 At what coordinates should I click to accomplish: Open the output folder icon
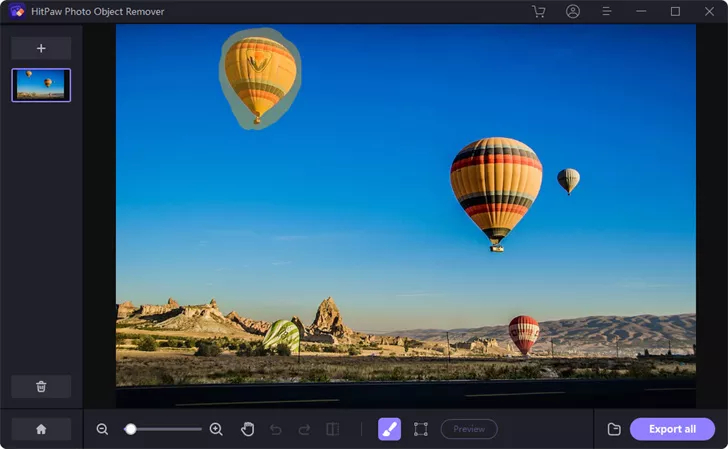[614, 429]
